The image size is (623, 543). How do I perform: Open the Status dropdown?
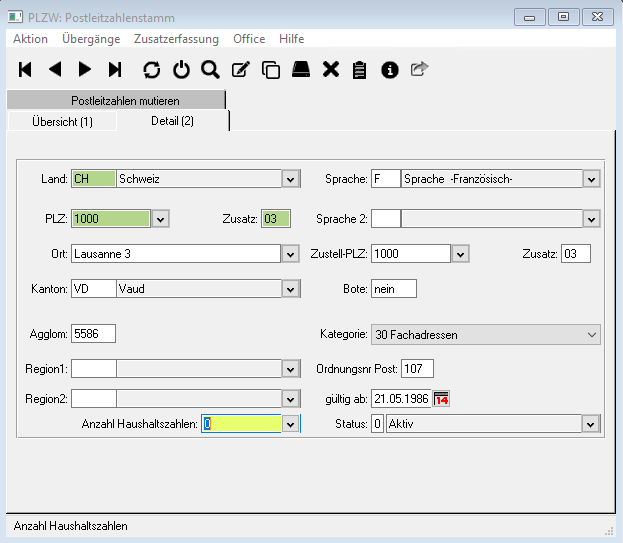pos(591,424)
